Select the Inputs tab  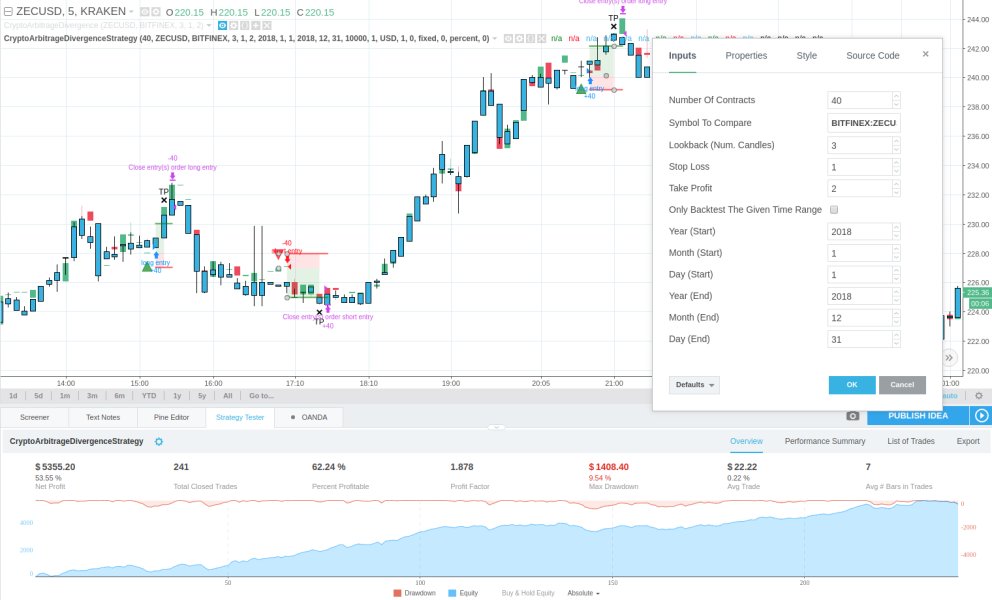coord(682,56)
